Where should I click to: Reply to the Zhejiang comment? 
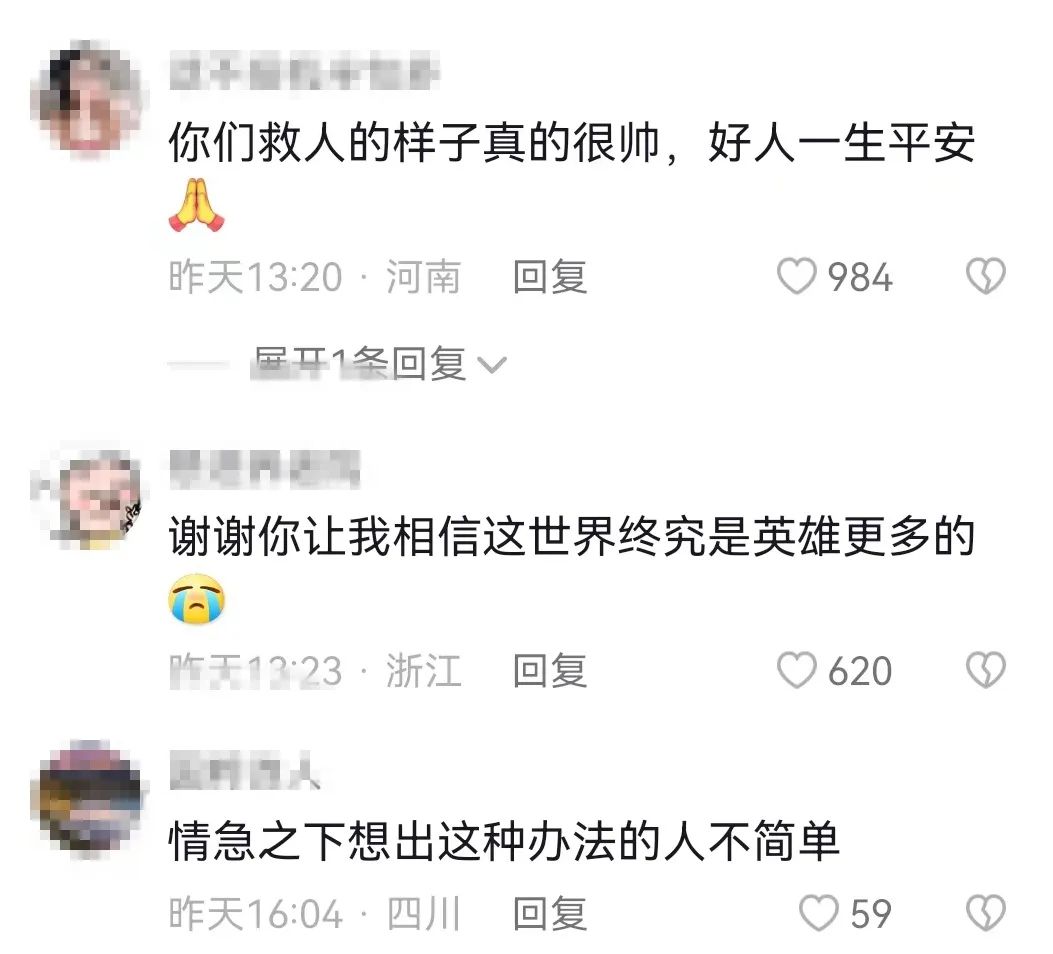click(550, 670)
